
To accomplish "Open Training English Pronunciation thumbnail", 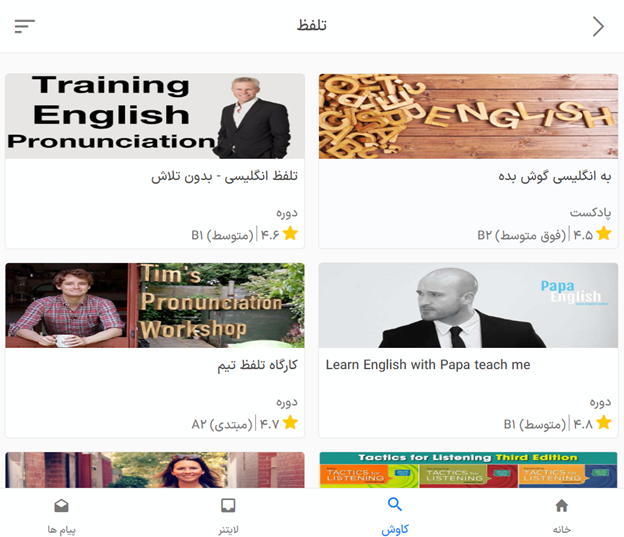I will coord(155,116).
